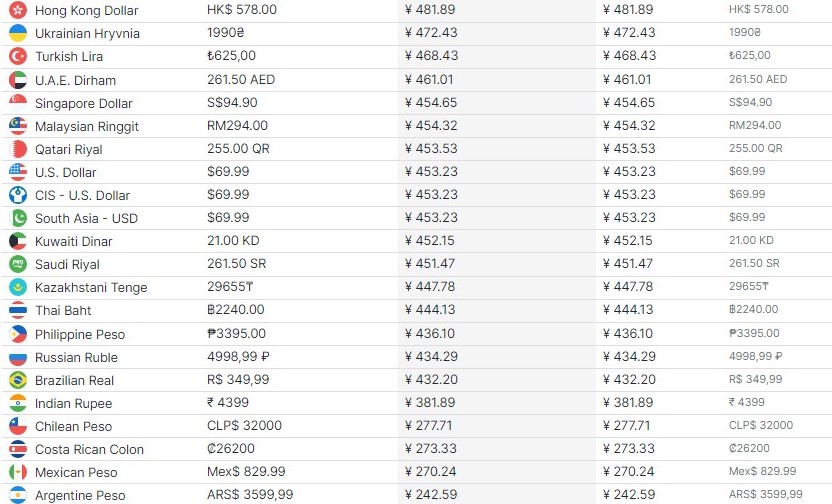Click the Brazilian flag icon

(18, 380)
